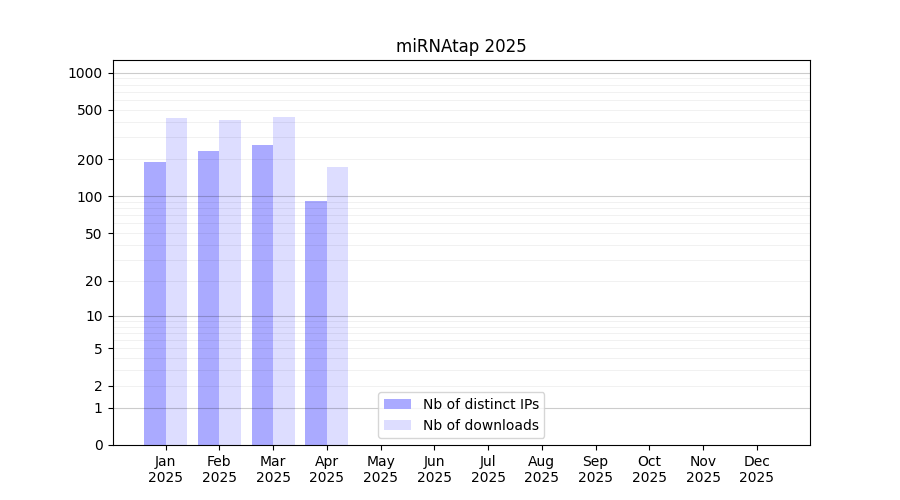Click the 100 y-axis tick label
The height and width of the screenshot is (500, 900).
[90, 197]
